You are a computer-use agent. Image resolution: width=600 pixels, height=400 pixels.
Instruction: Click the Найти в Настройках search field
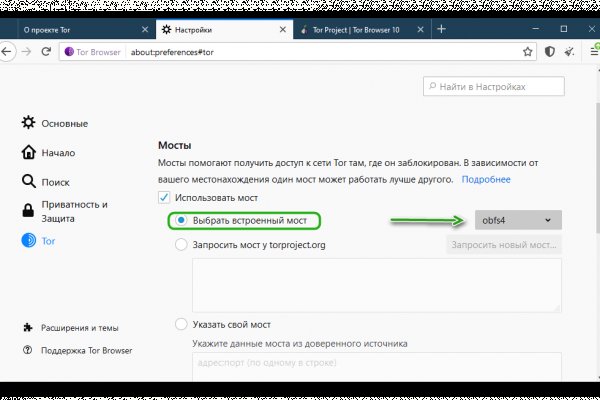click(494, 88)
